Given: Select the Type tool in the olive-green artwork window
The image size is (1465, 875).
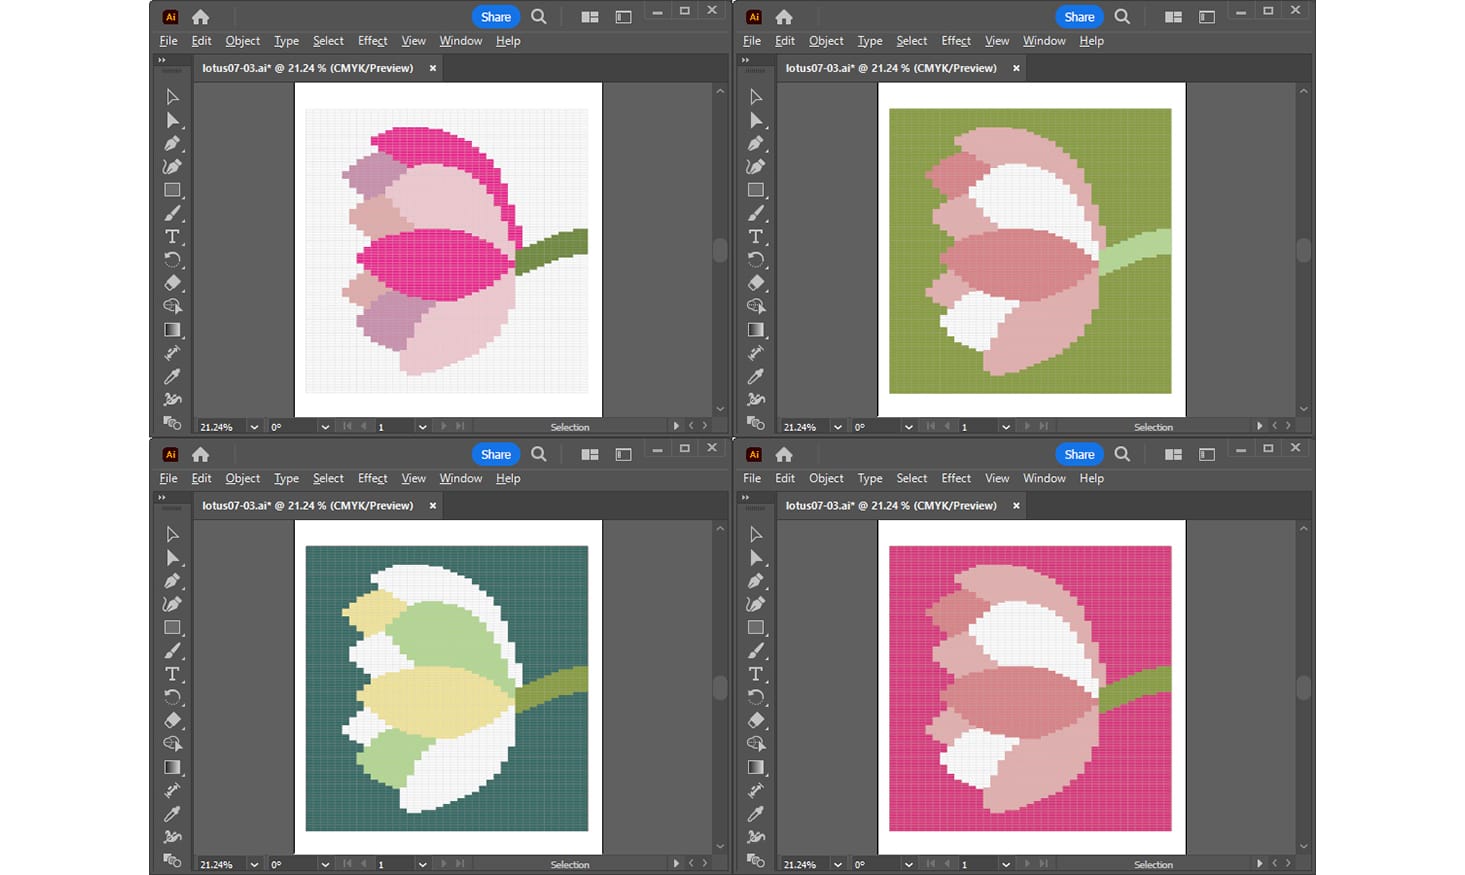Looking at the screenshot, I should point(756,237).
